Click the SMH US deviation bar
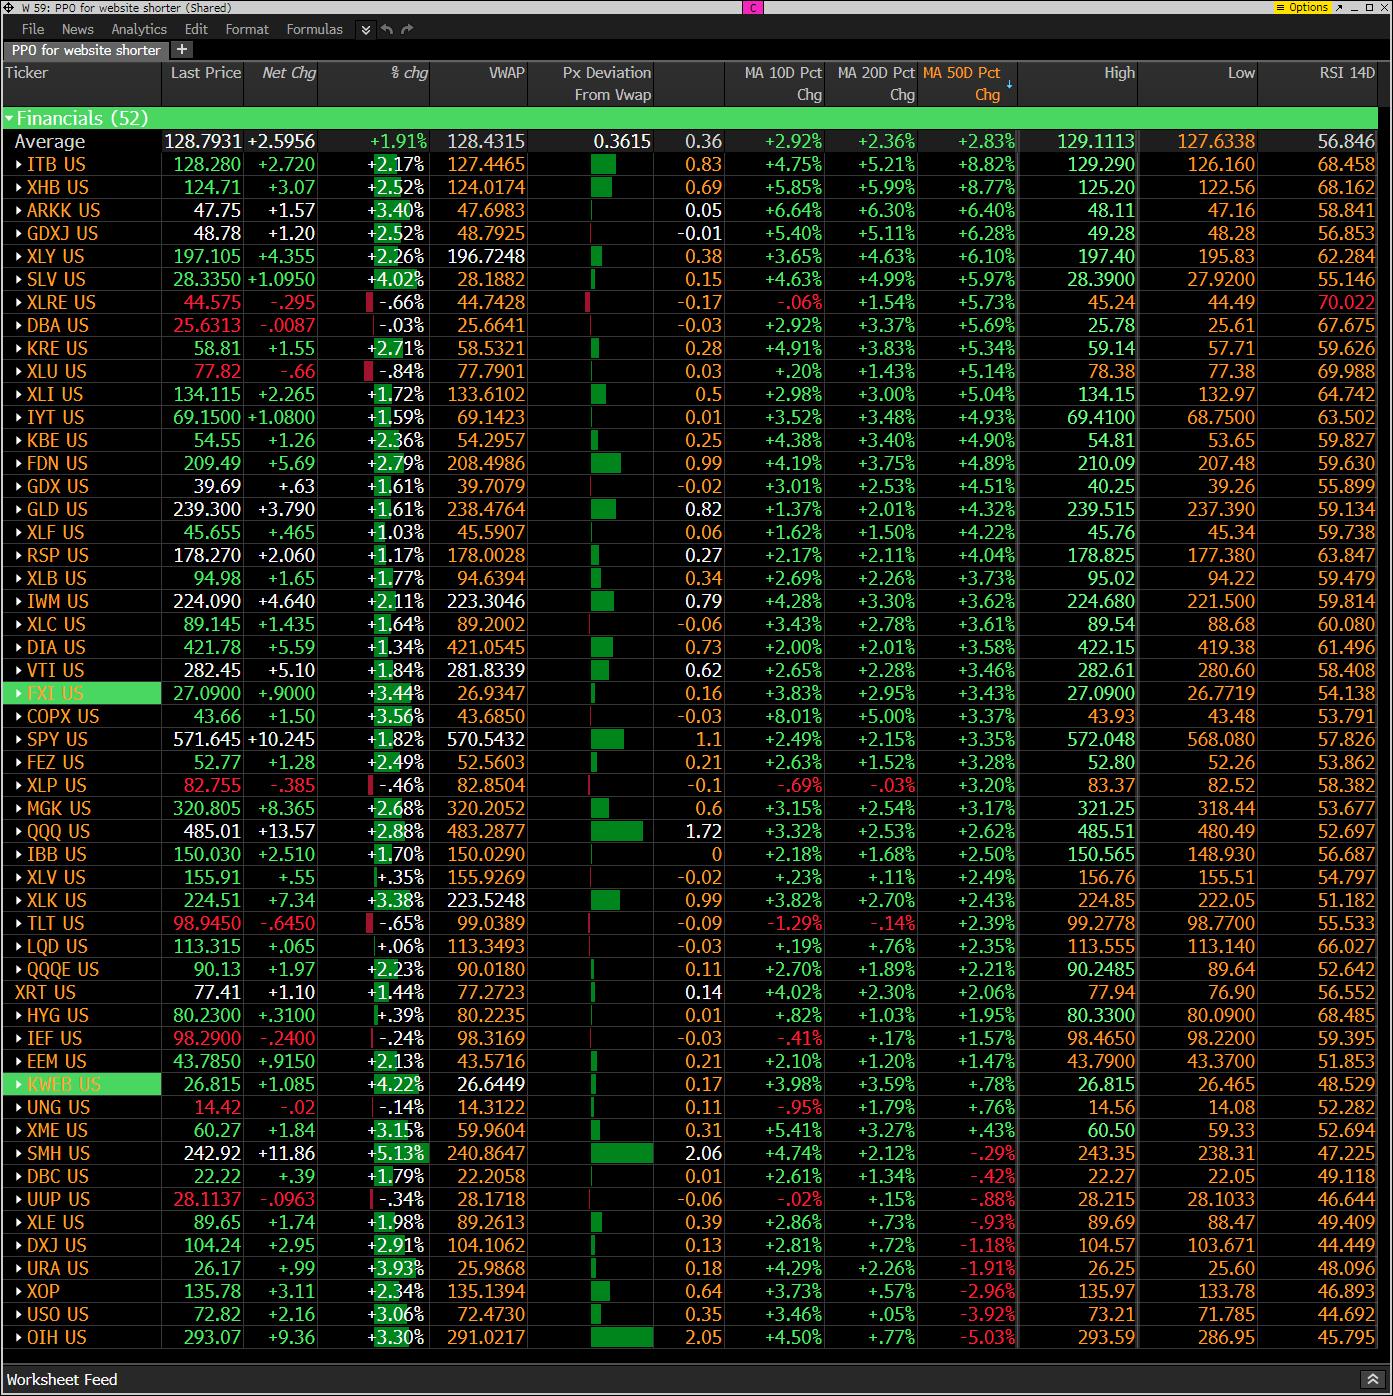The image size is (1393, 1396). (622, 1153)
